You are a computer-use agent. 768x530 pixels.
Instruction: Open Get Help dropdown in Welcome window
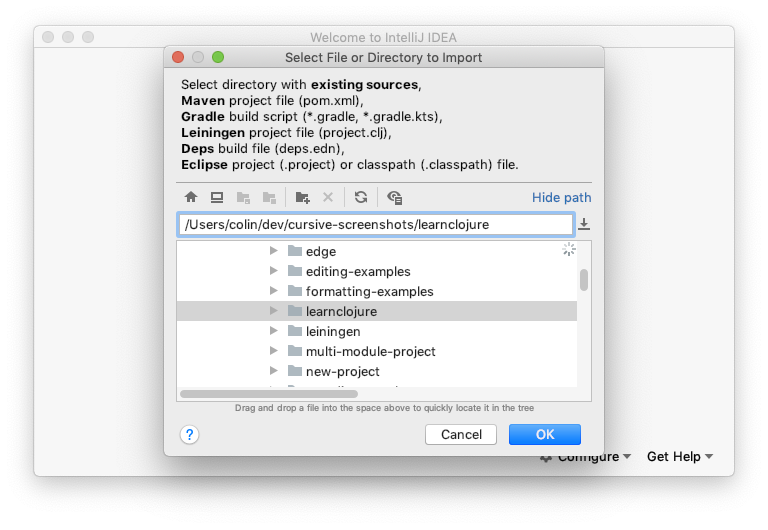tap(680, 457)
